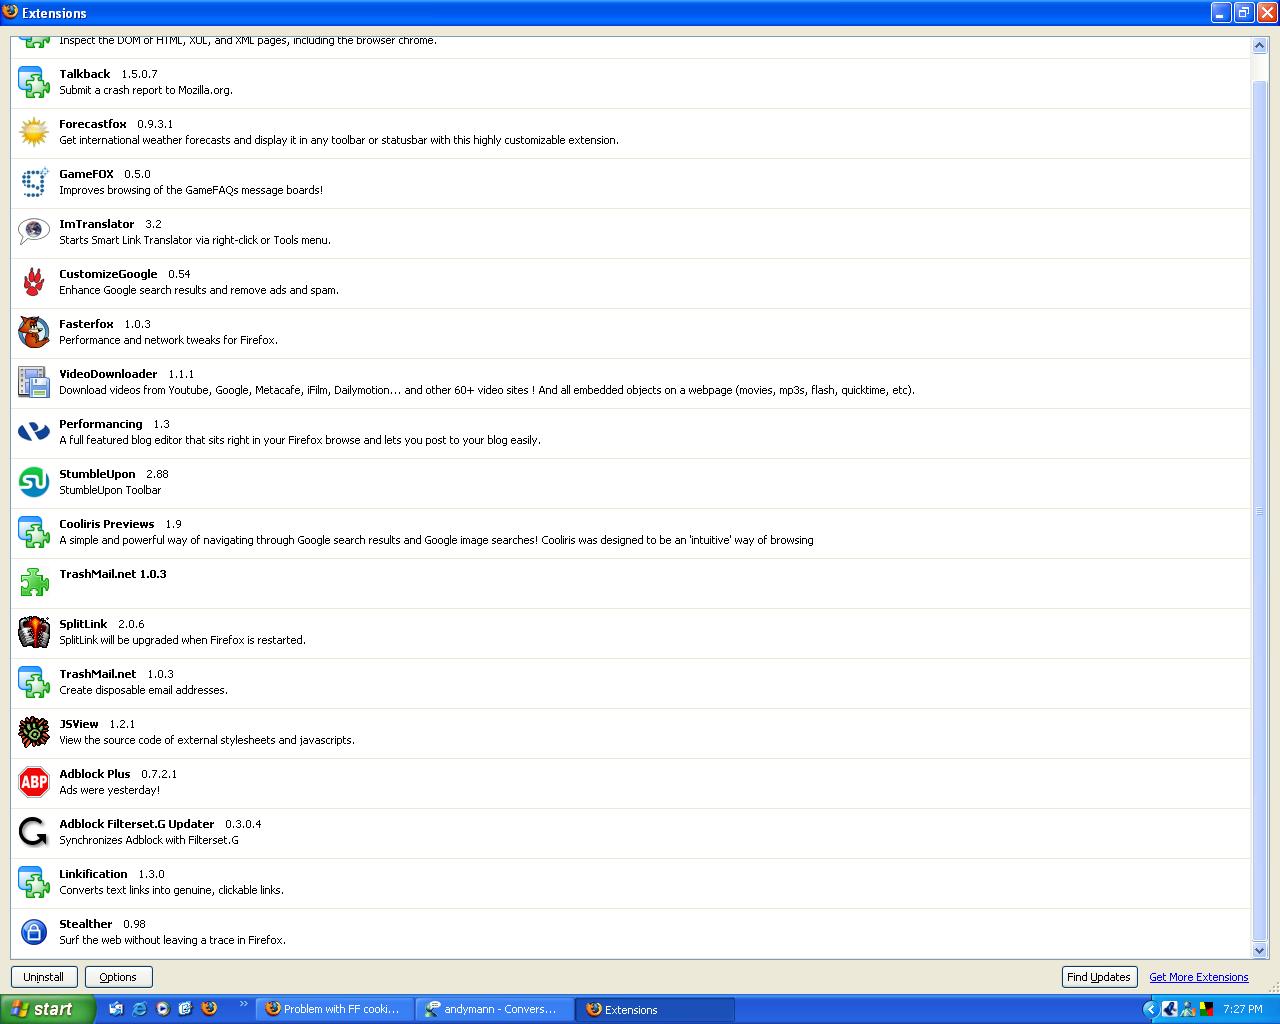Select the Performancing extension name
The image size is (1280, 1024).
(101, 424)
